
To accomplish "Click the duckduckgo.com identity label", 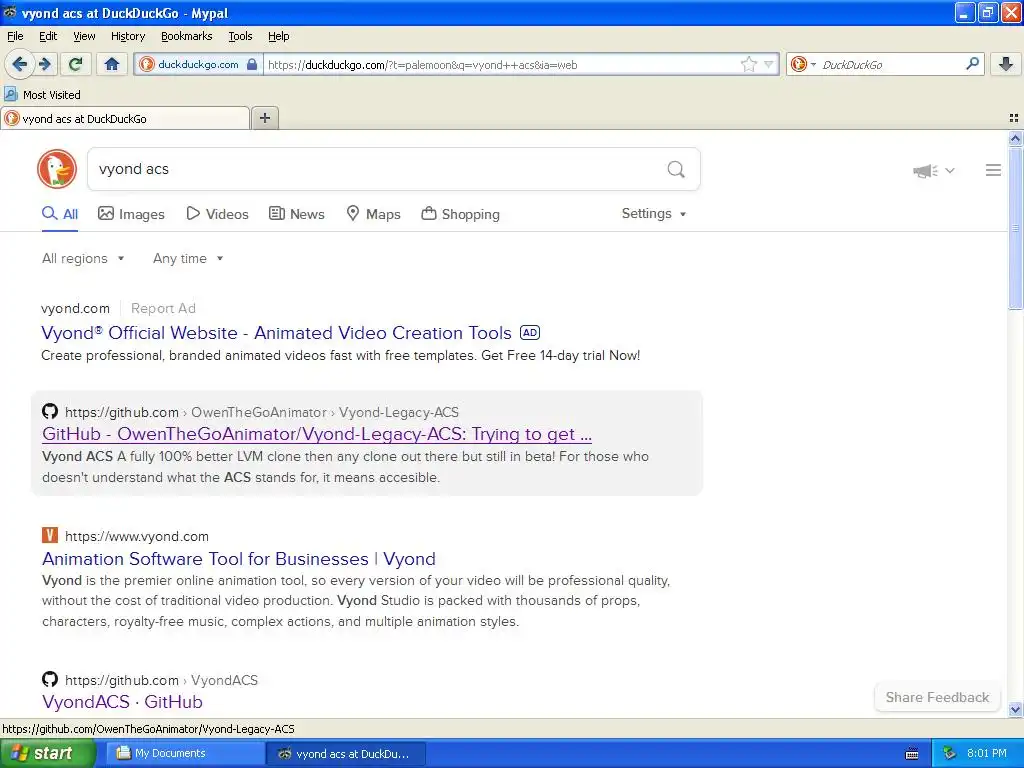I will pos(198,64).
